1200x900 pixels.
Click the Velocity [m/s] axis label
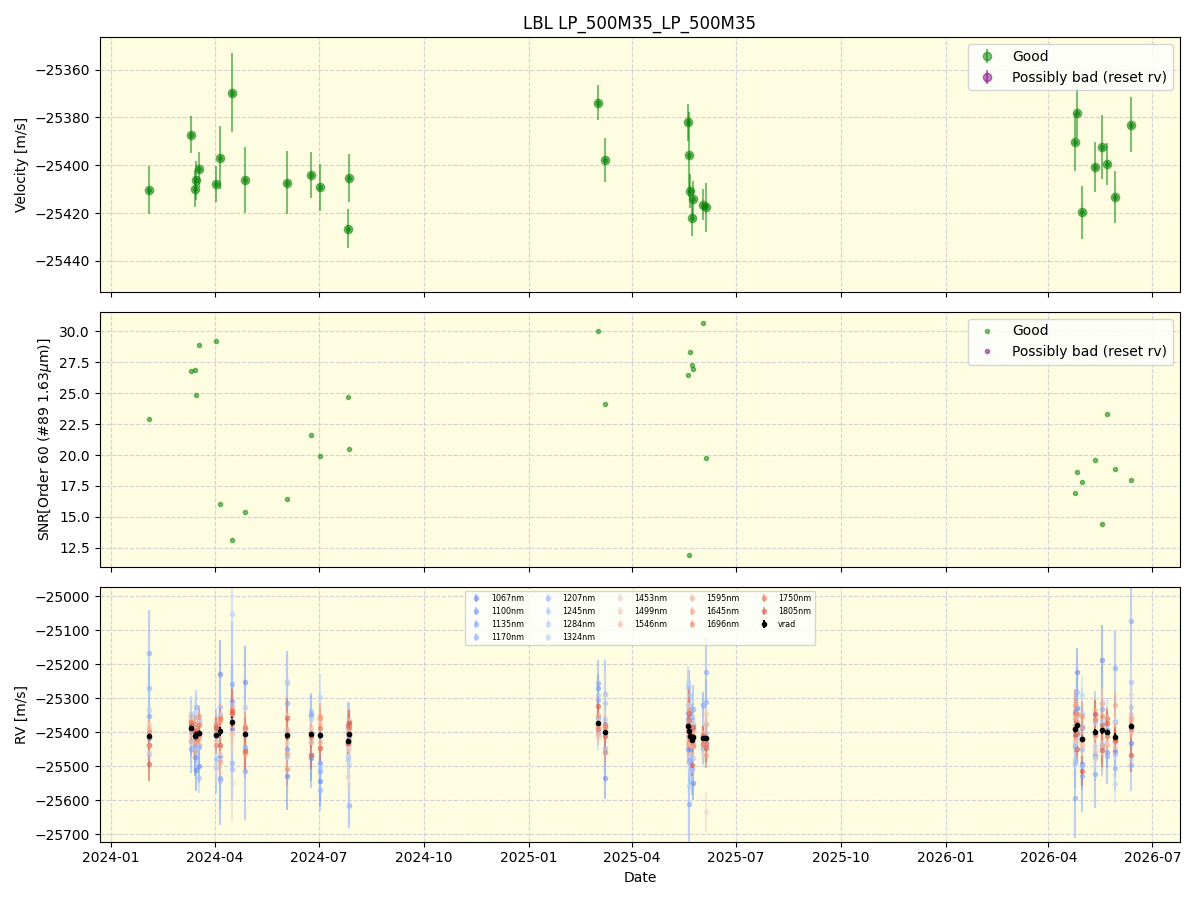pyautogui.click(x=21, y=165)
